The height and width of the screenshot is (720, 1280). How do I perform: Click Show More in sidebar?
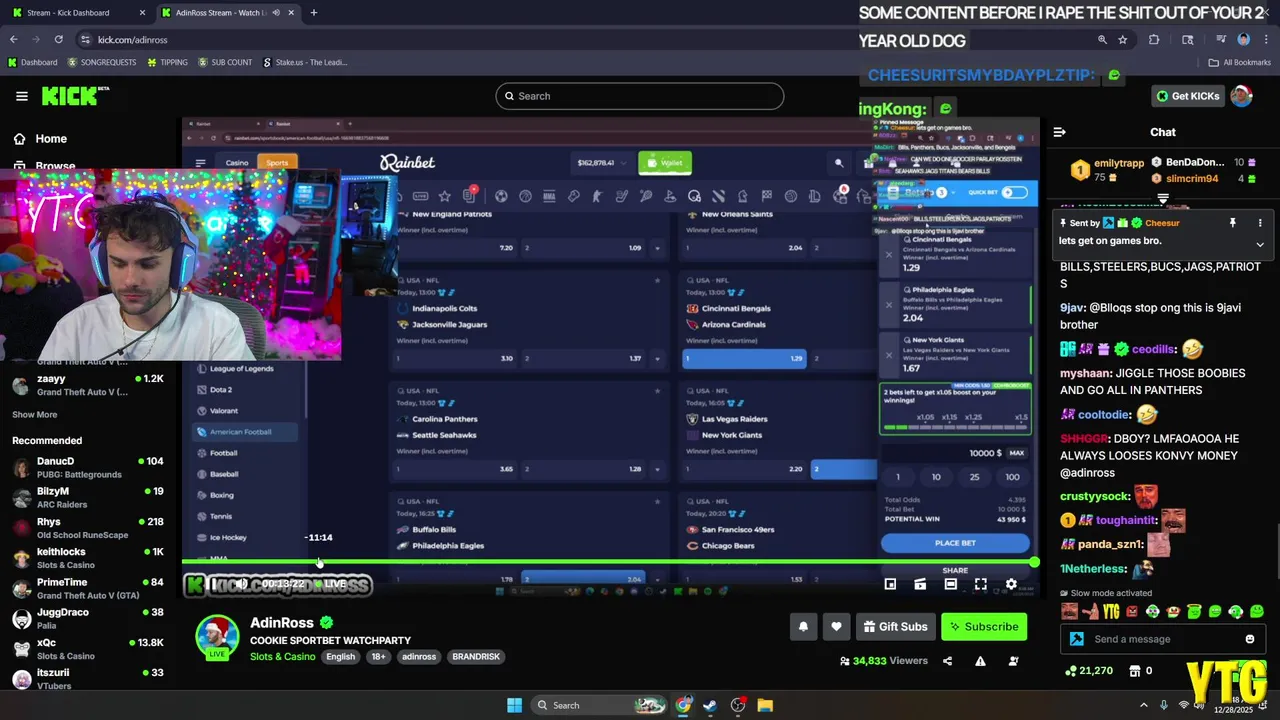pos(35,414)
